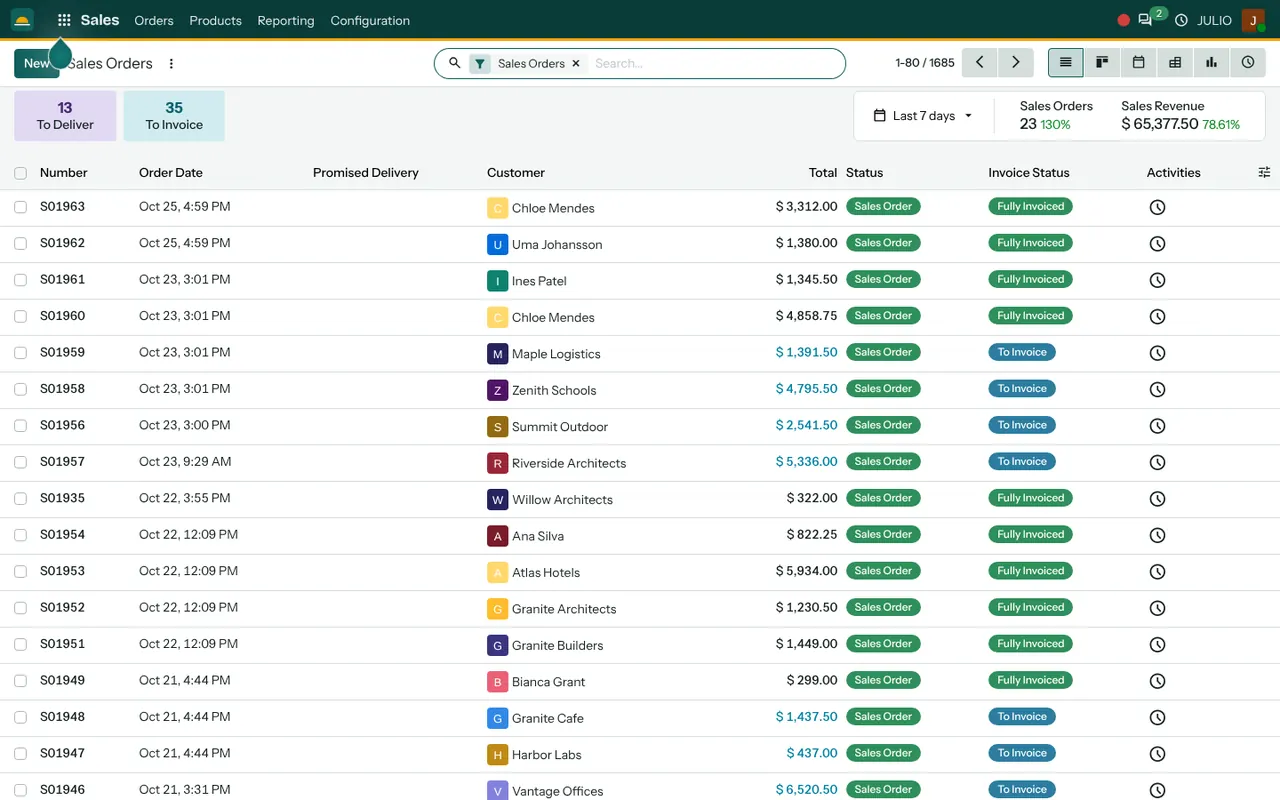Switch to pivot table view
This screenshot has height=800, width=1280.
pyautogui.click(x=1175, y=62)
